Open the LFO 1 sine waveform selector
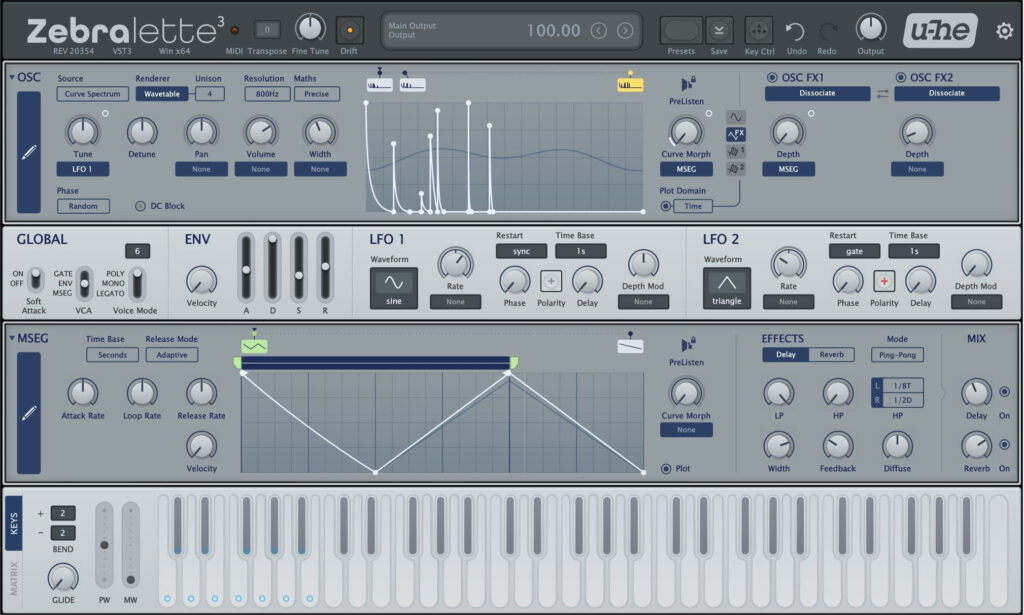The height and width of the screenshot is (615, 1024). tap(394, 286)
